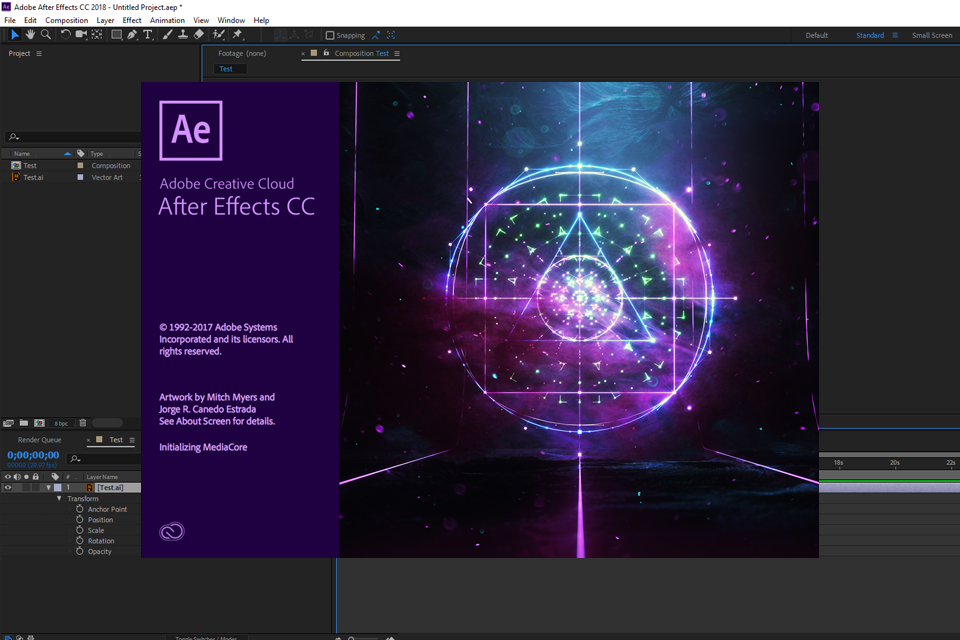960x640 pixels.
Task: Open the Test timeline panel menu
Action: click(132, 440)
